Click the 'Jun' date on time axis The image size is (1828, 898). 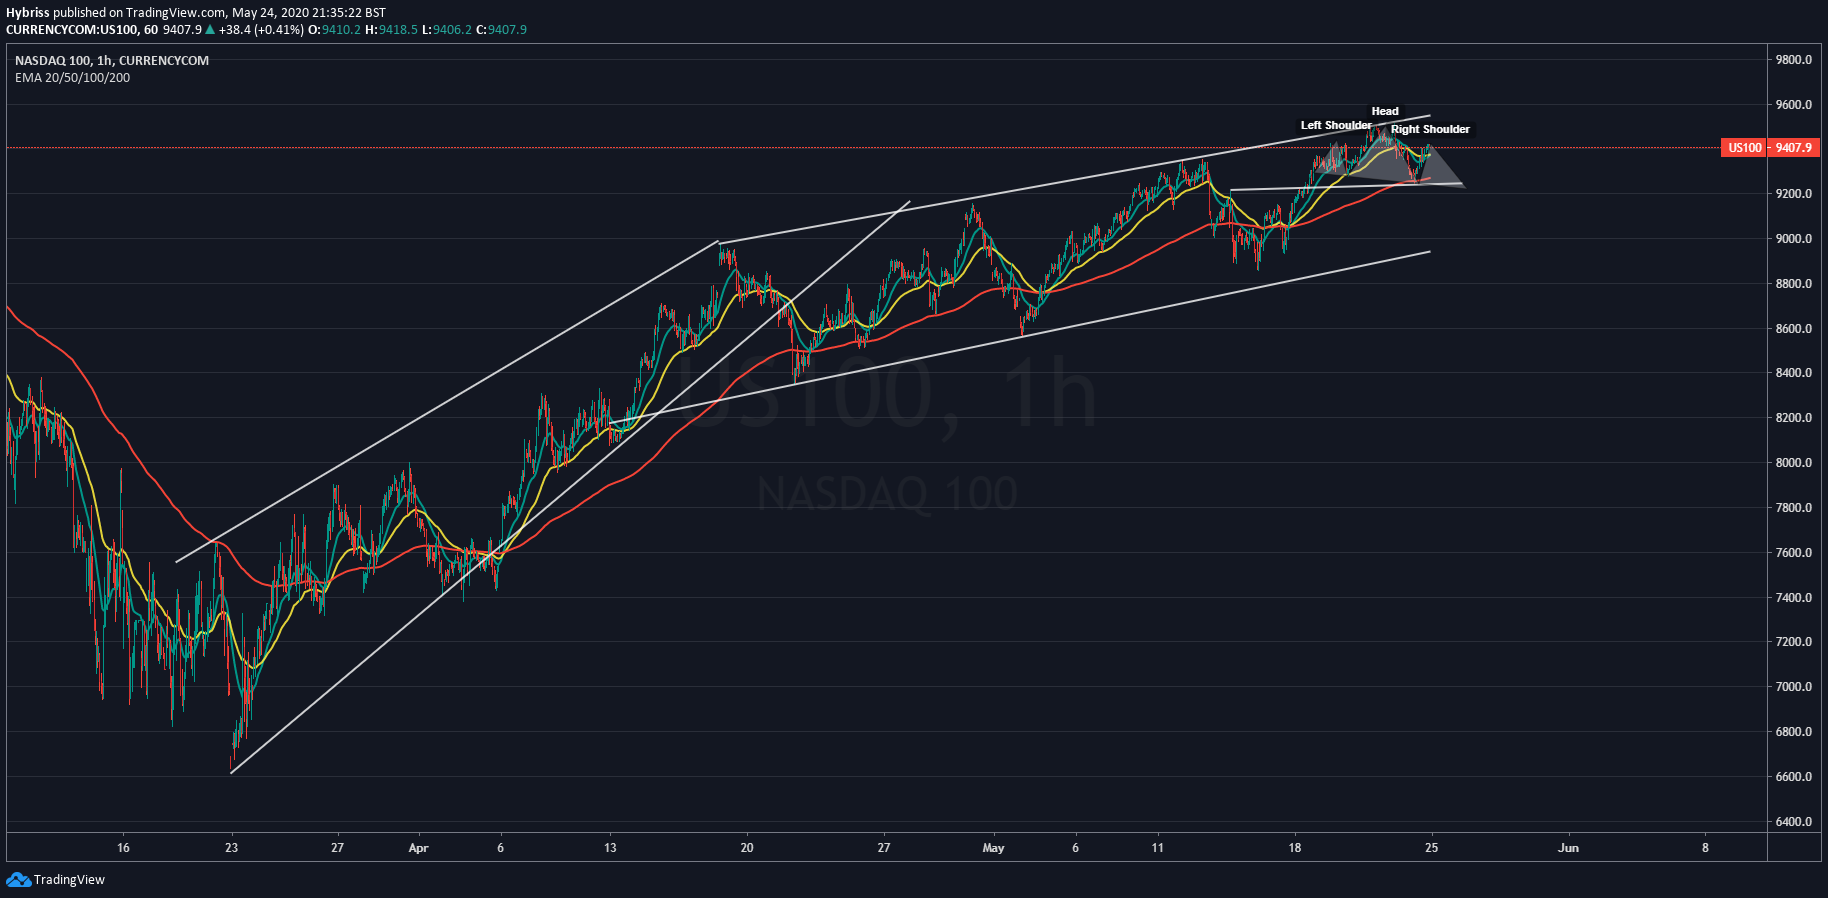pyautogui.click(x=1568, y=848)
